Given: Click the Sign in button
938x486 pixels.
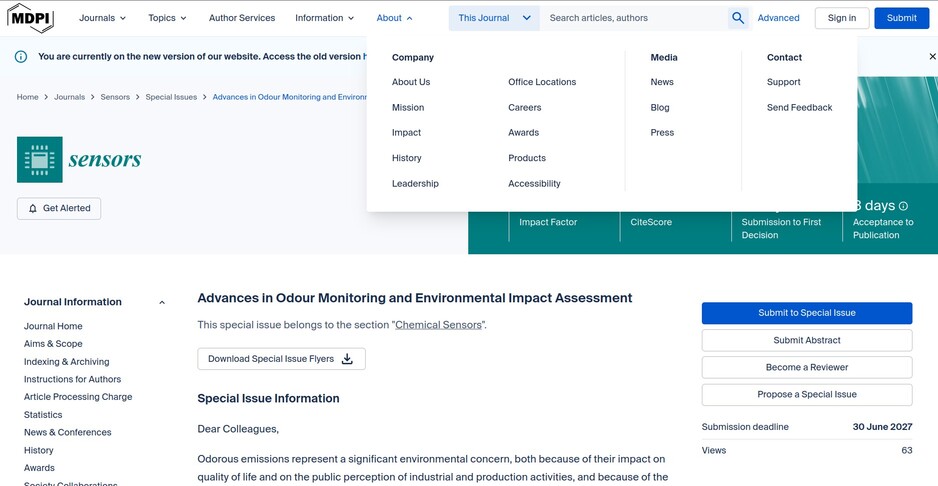Looking at the screenshot, I should 842,18.
